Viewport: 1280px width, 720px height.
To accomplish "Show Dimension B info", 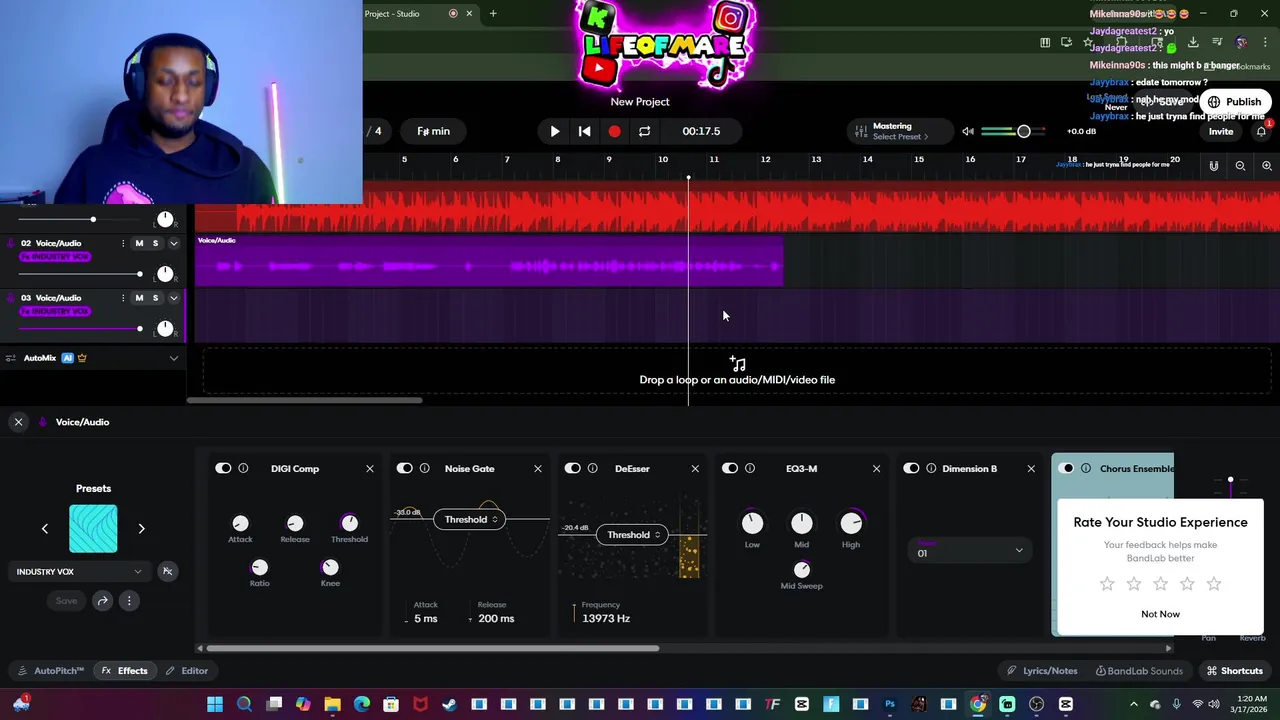I will pos(931,468).
